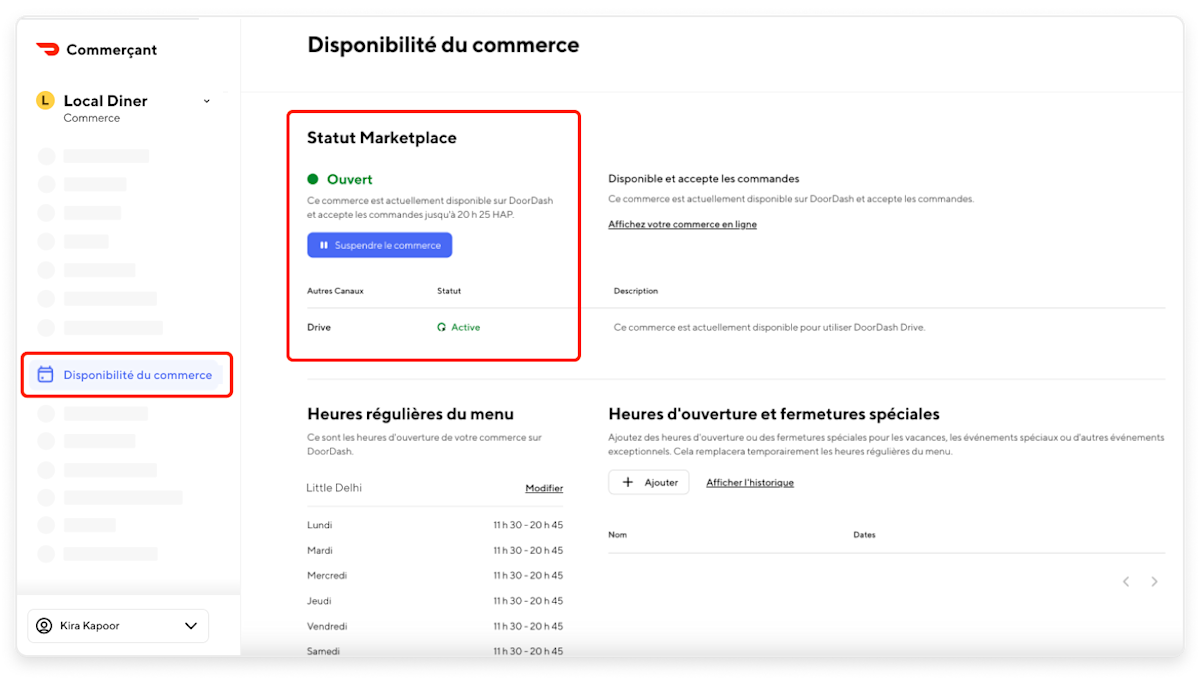
Task: Click Modifier link for Little Delhi hours
Action: click(544, 488)
